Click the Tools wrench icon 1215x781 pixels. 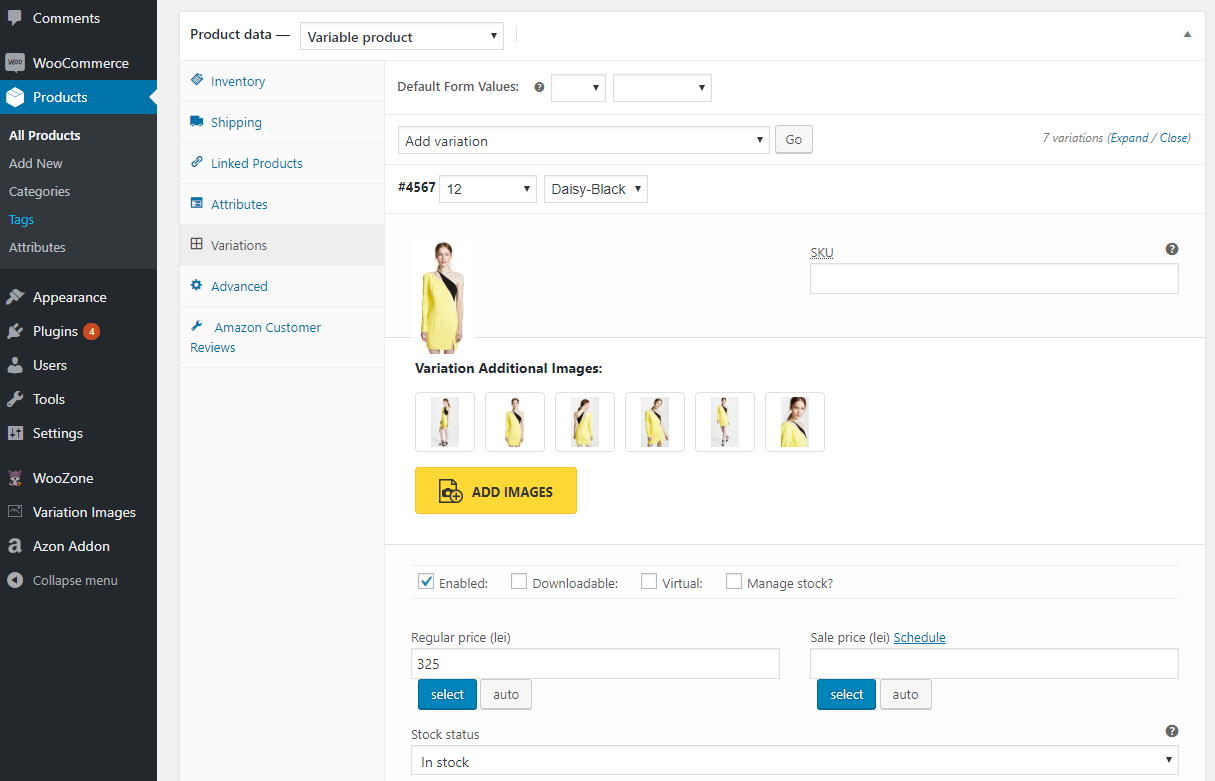15,399
